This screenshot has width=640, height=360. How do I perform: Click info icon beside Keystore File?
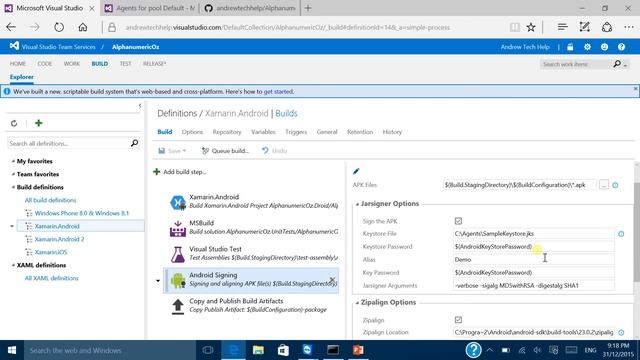coord(621,234)
